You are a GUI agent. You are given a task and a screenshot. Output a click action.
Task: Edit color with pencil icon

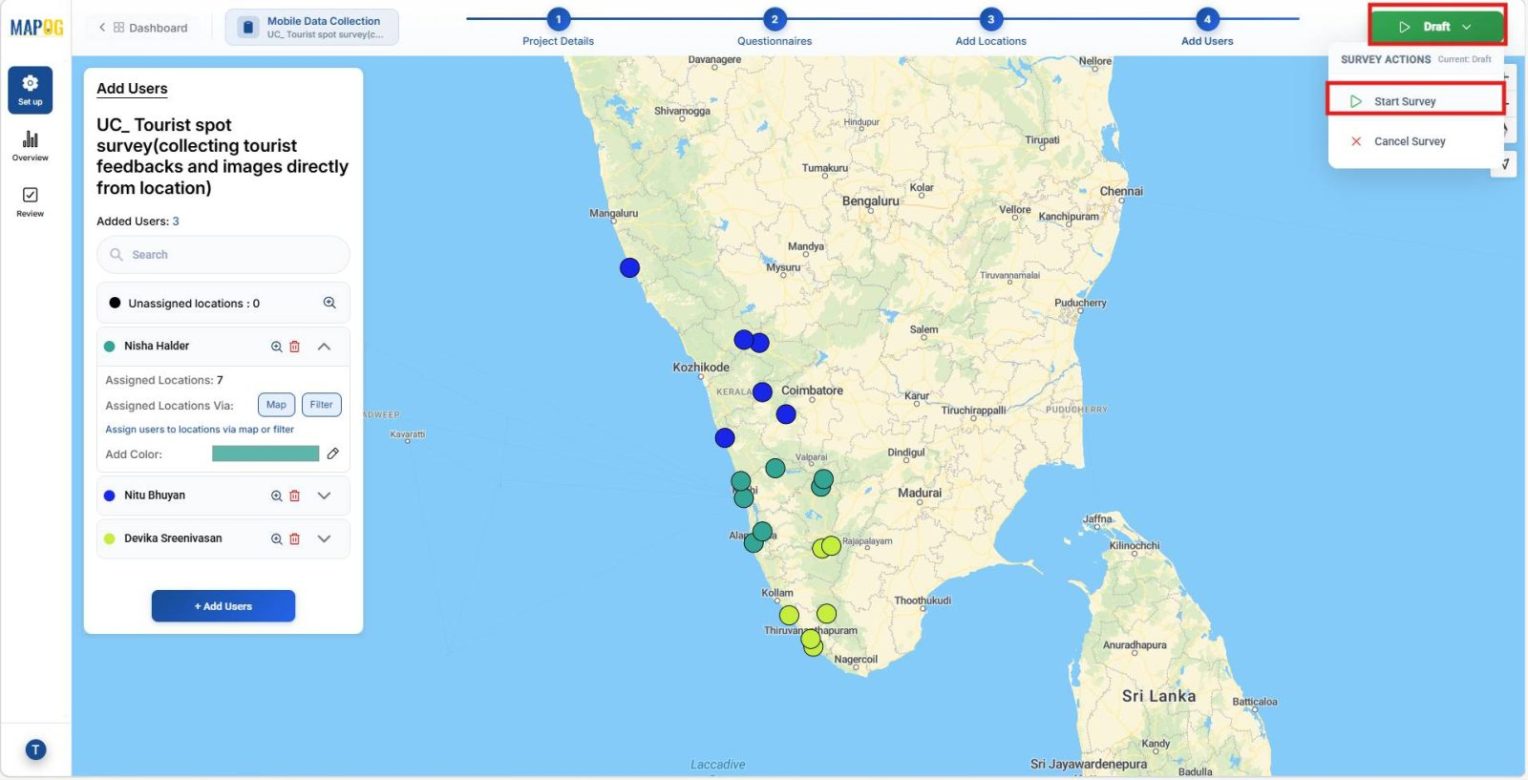[x=333, y=454]
